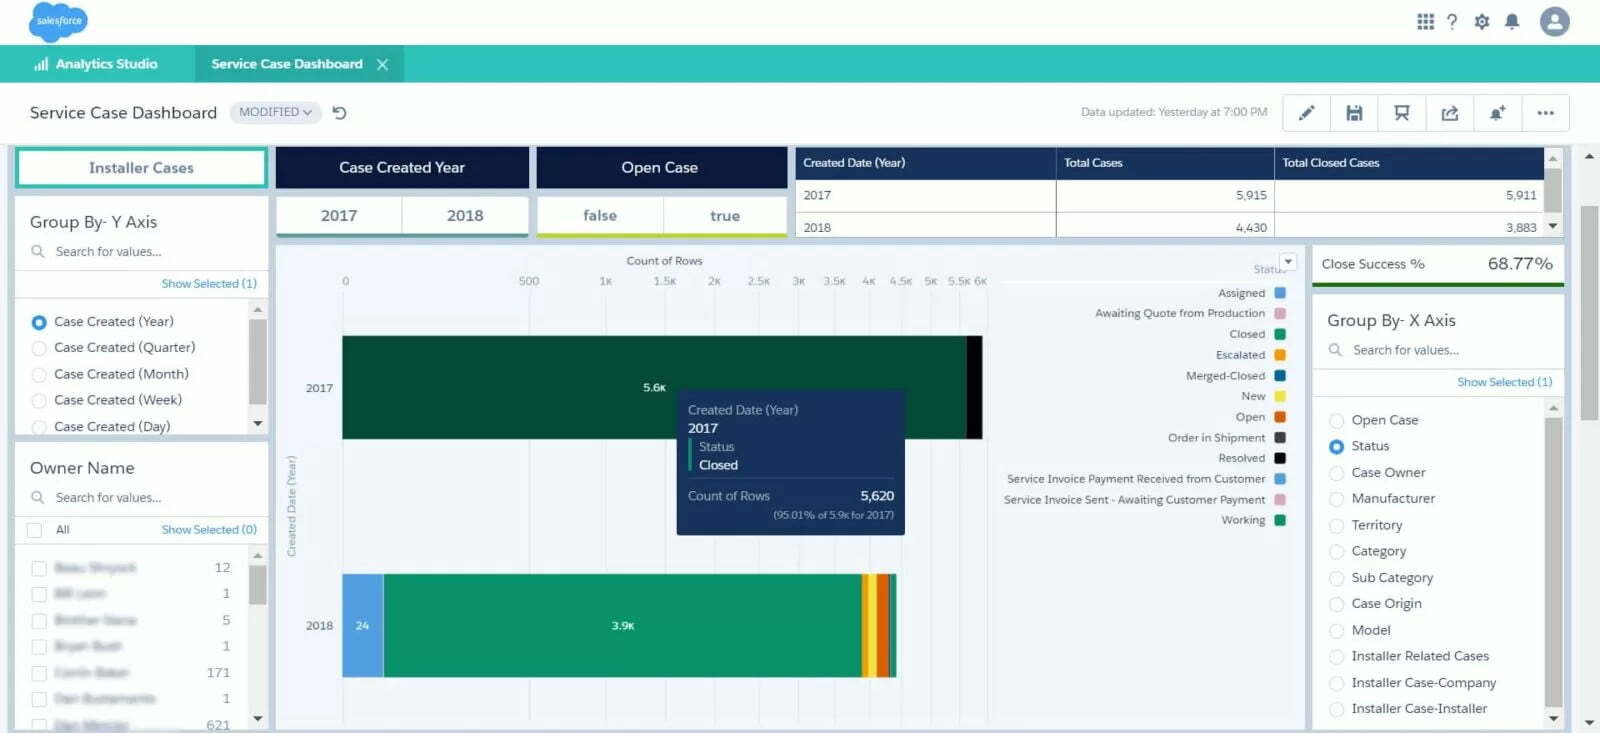Sort by Total Closed Cases column header
The image size is (1600, 733).
(1409, 163)
